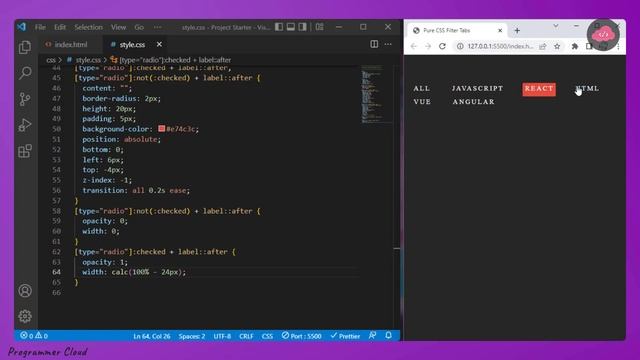Open the #e74c3c color swatch picker
Image resolution: width=640 pixels, height=360 pixels.
point(162,129)
